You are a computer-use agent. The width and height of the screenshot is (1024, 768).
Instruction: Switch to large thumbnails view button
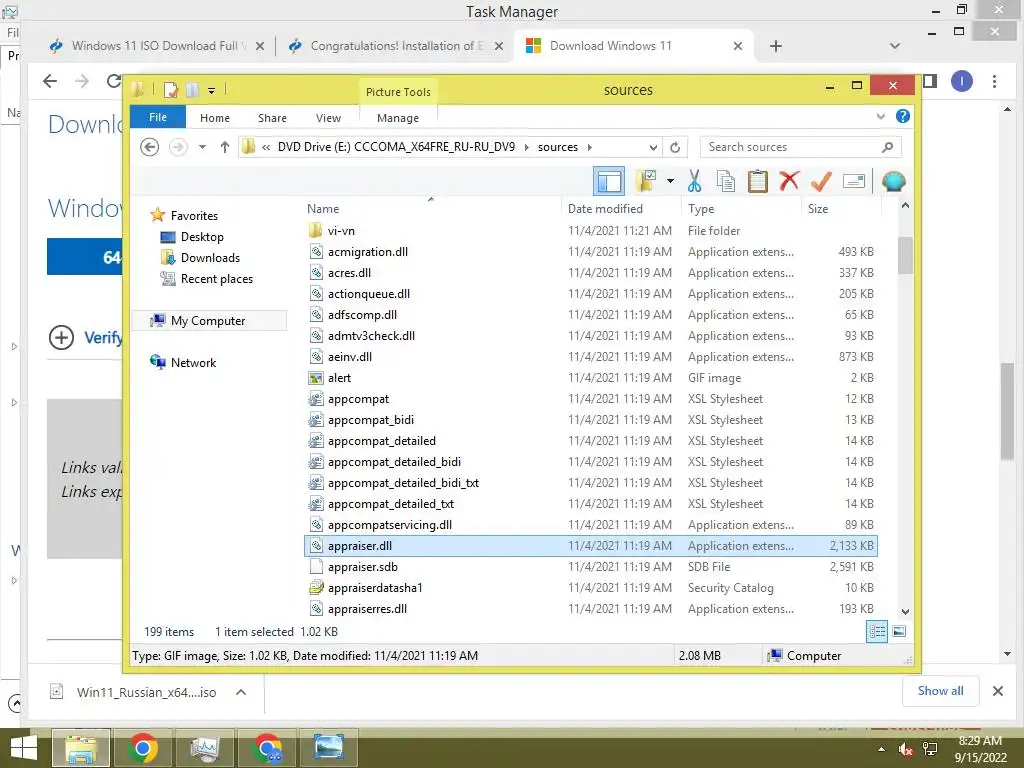[x=899, y=632]
